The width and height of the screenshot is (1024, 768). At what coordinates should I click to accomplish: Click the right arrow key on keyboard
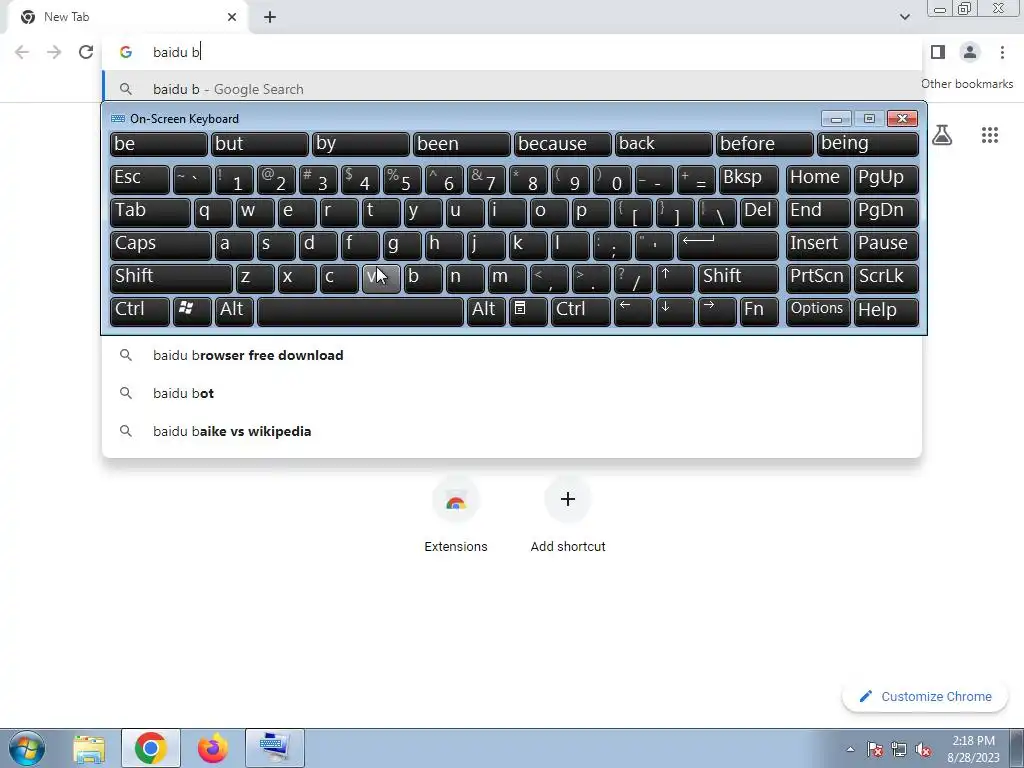717,311
